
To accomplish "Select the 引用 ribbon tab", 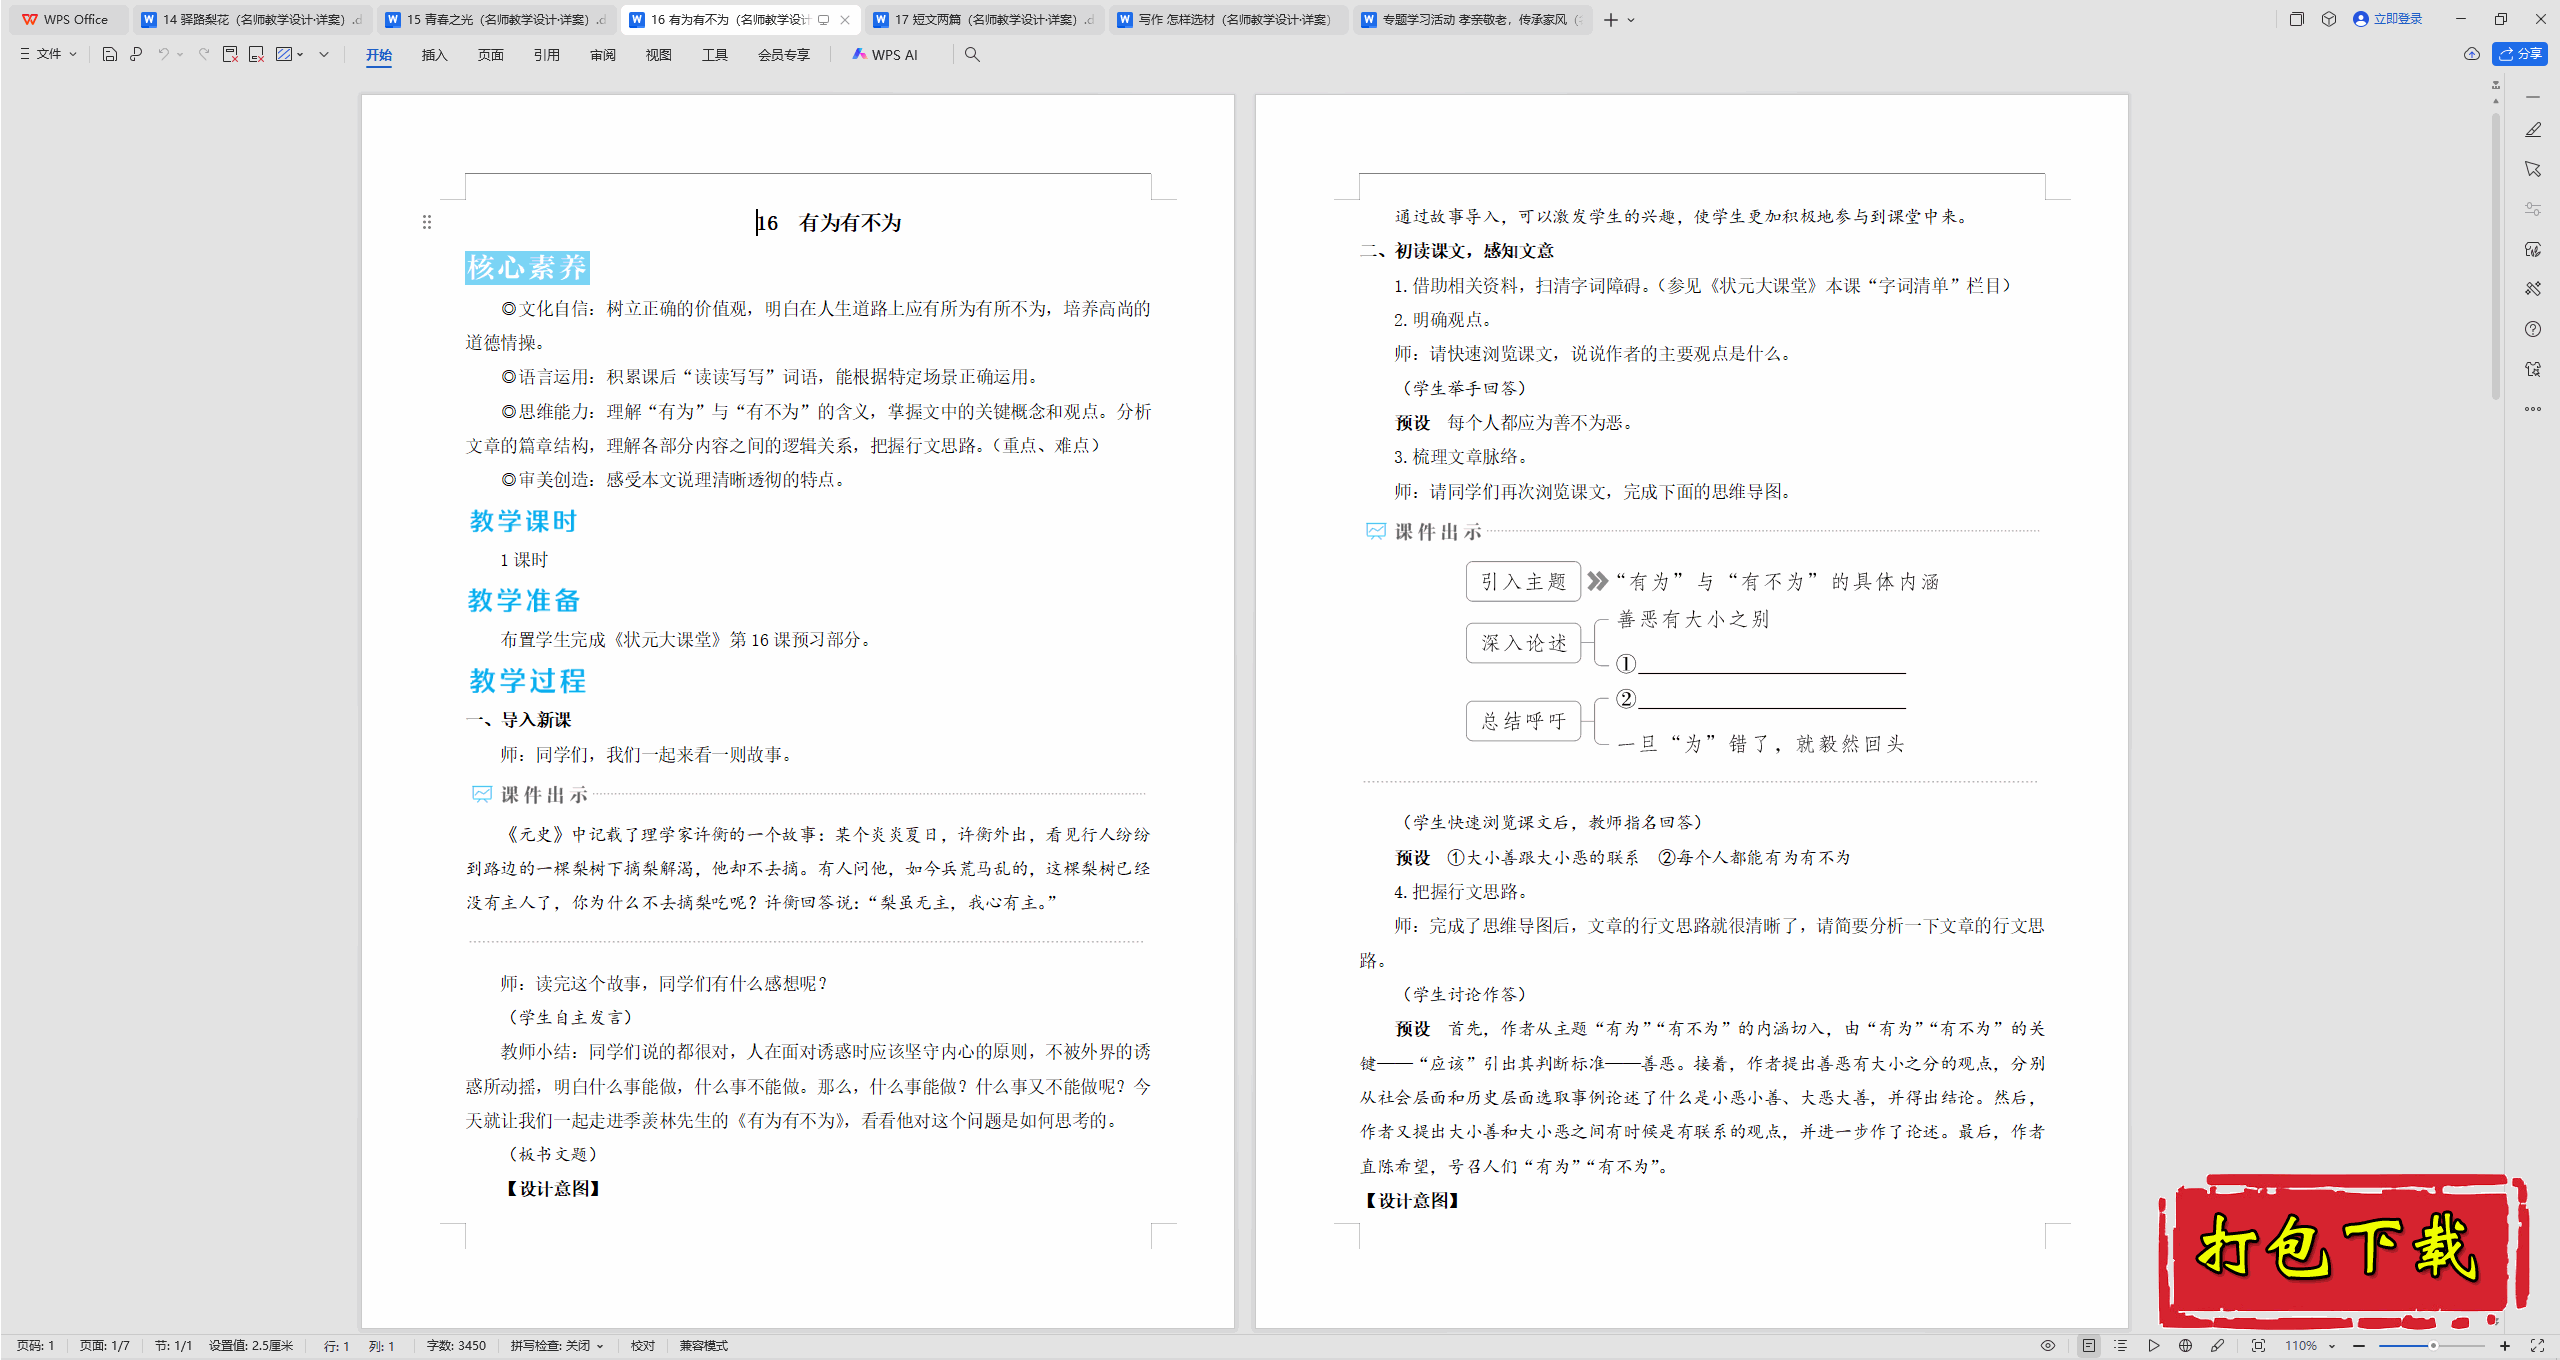I will coord(546,55).
